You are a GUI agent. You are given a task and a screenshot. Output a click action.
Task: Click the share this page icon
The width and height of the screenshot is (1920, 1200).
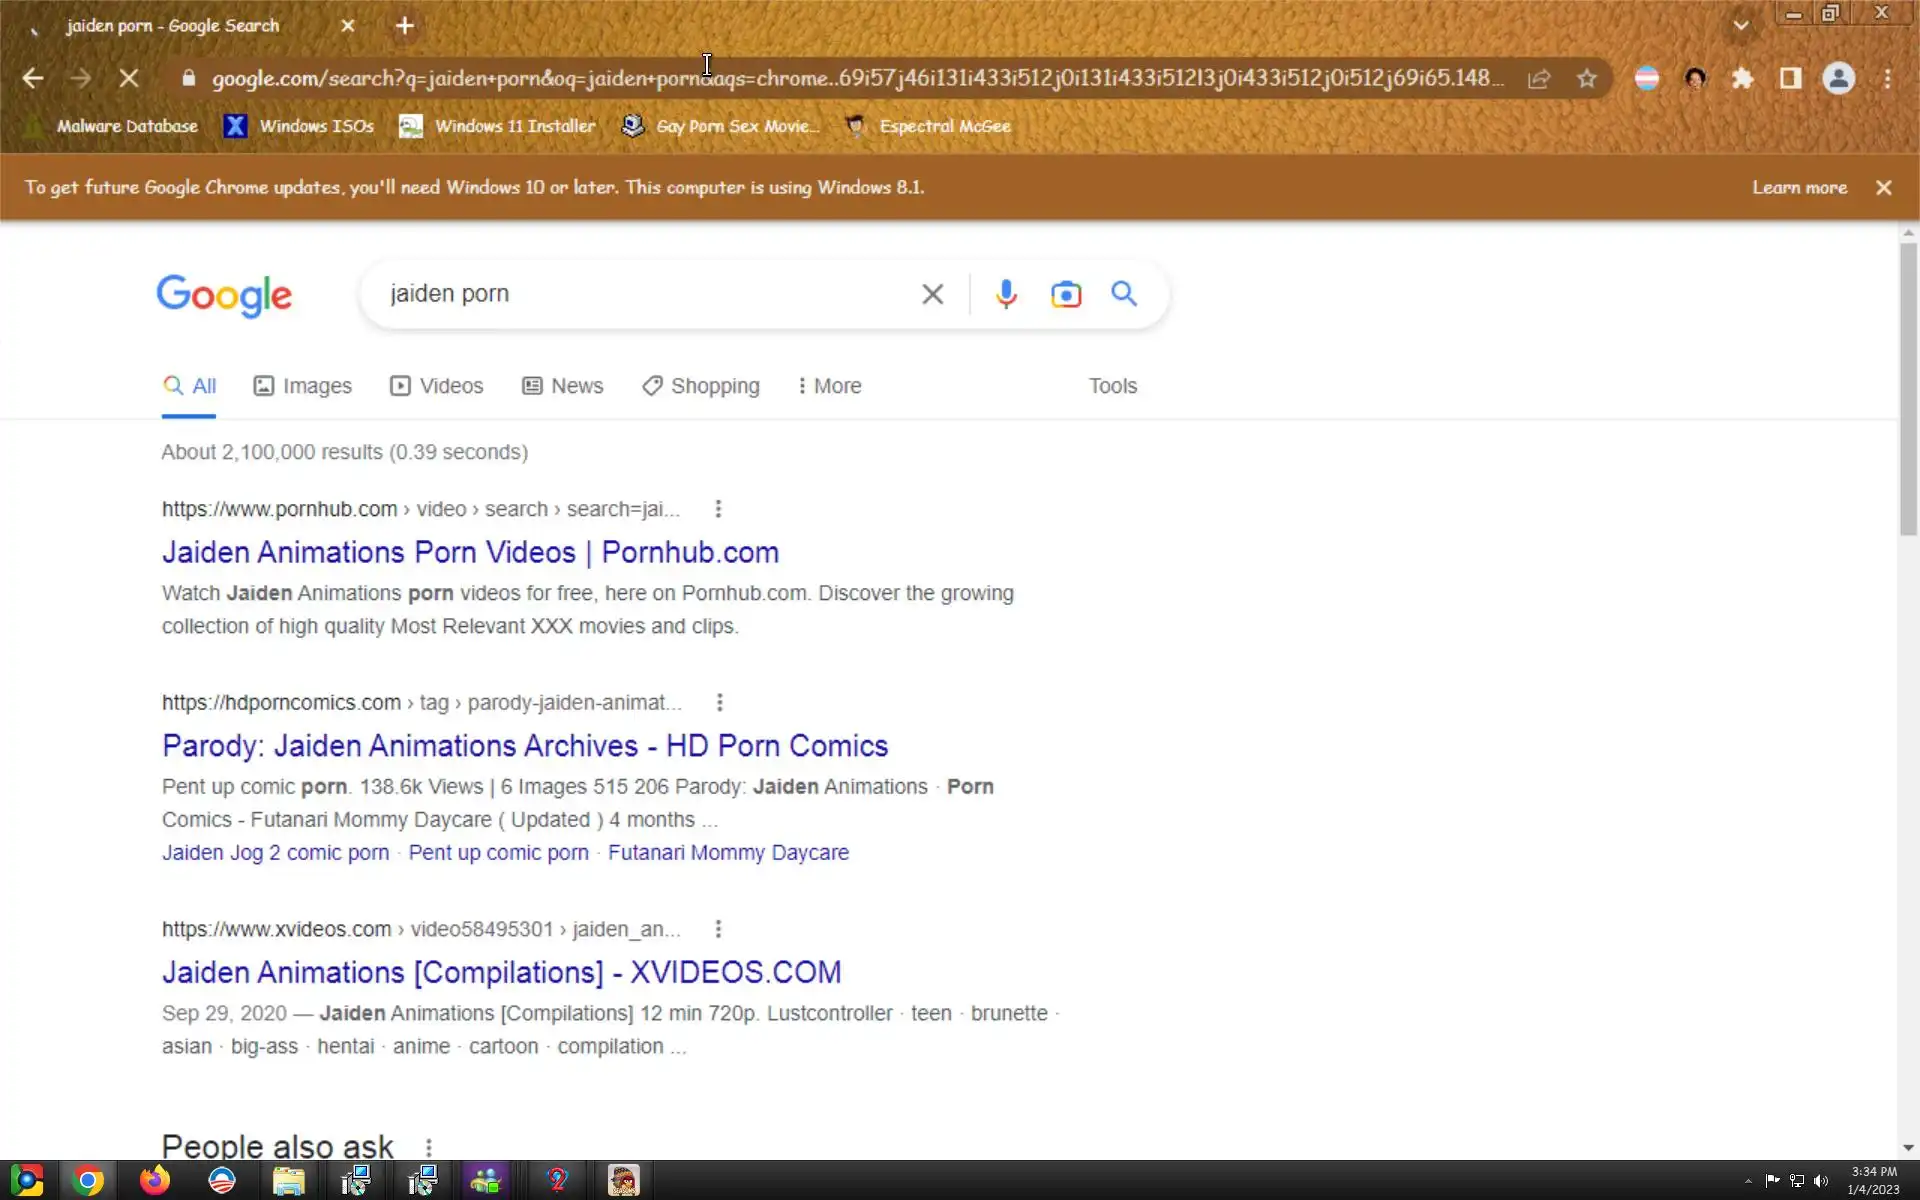coord(1539,78)
